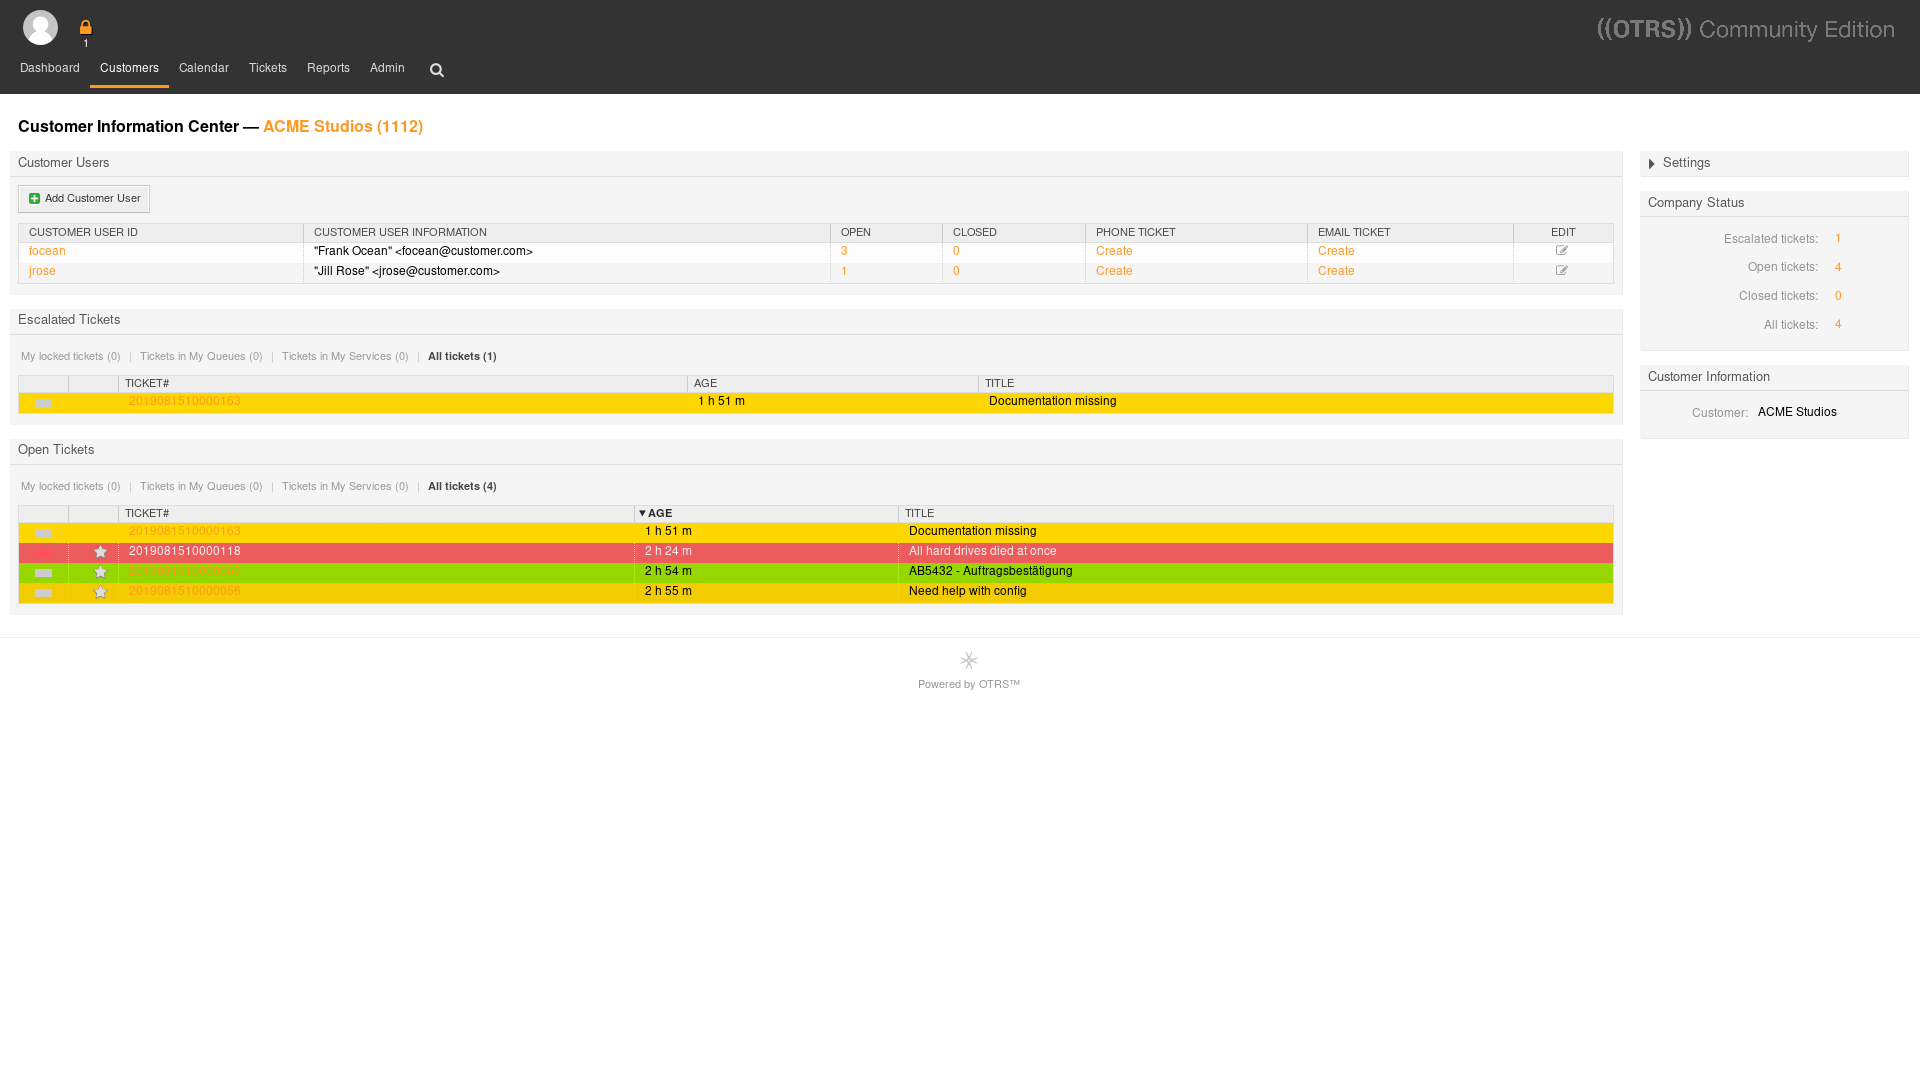This screenshot has width=1920, height=1080.
Task: Click the star icon on 'AB5432' ticket row
Action: click(x=100, y=572)
